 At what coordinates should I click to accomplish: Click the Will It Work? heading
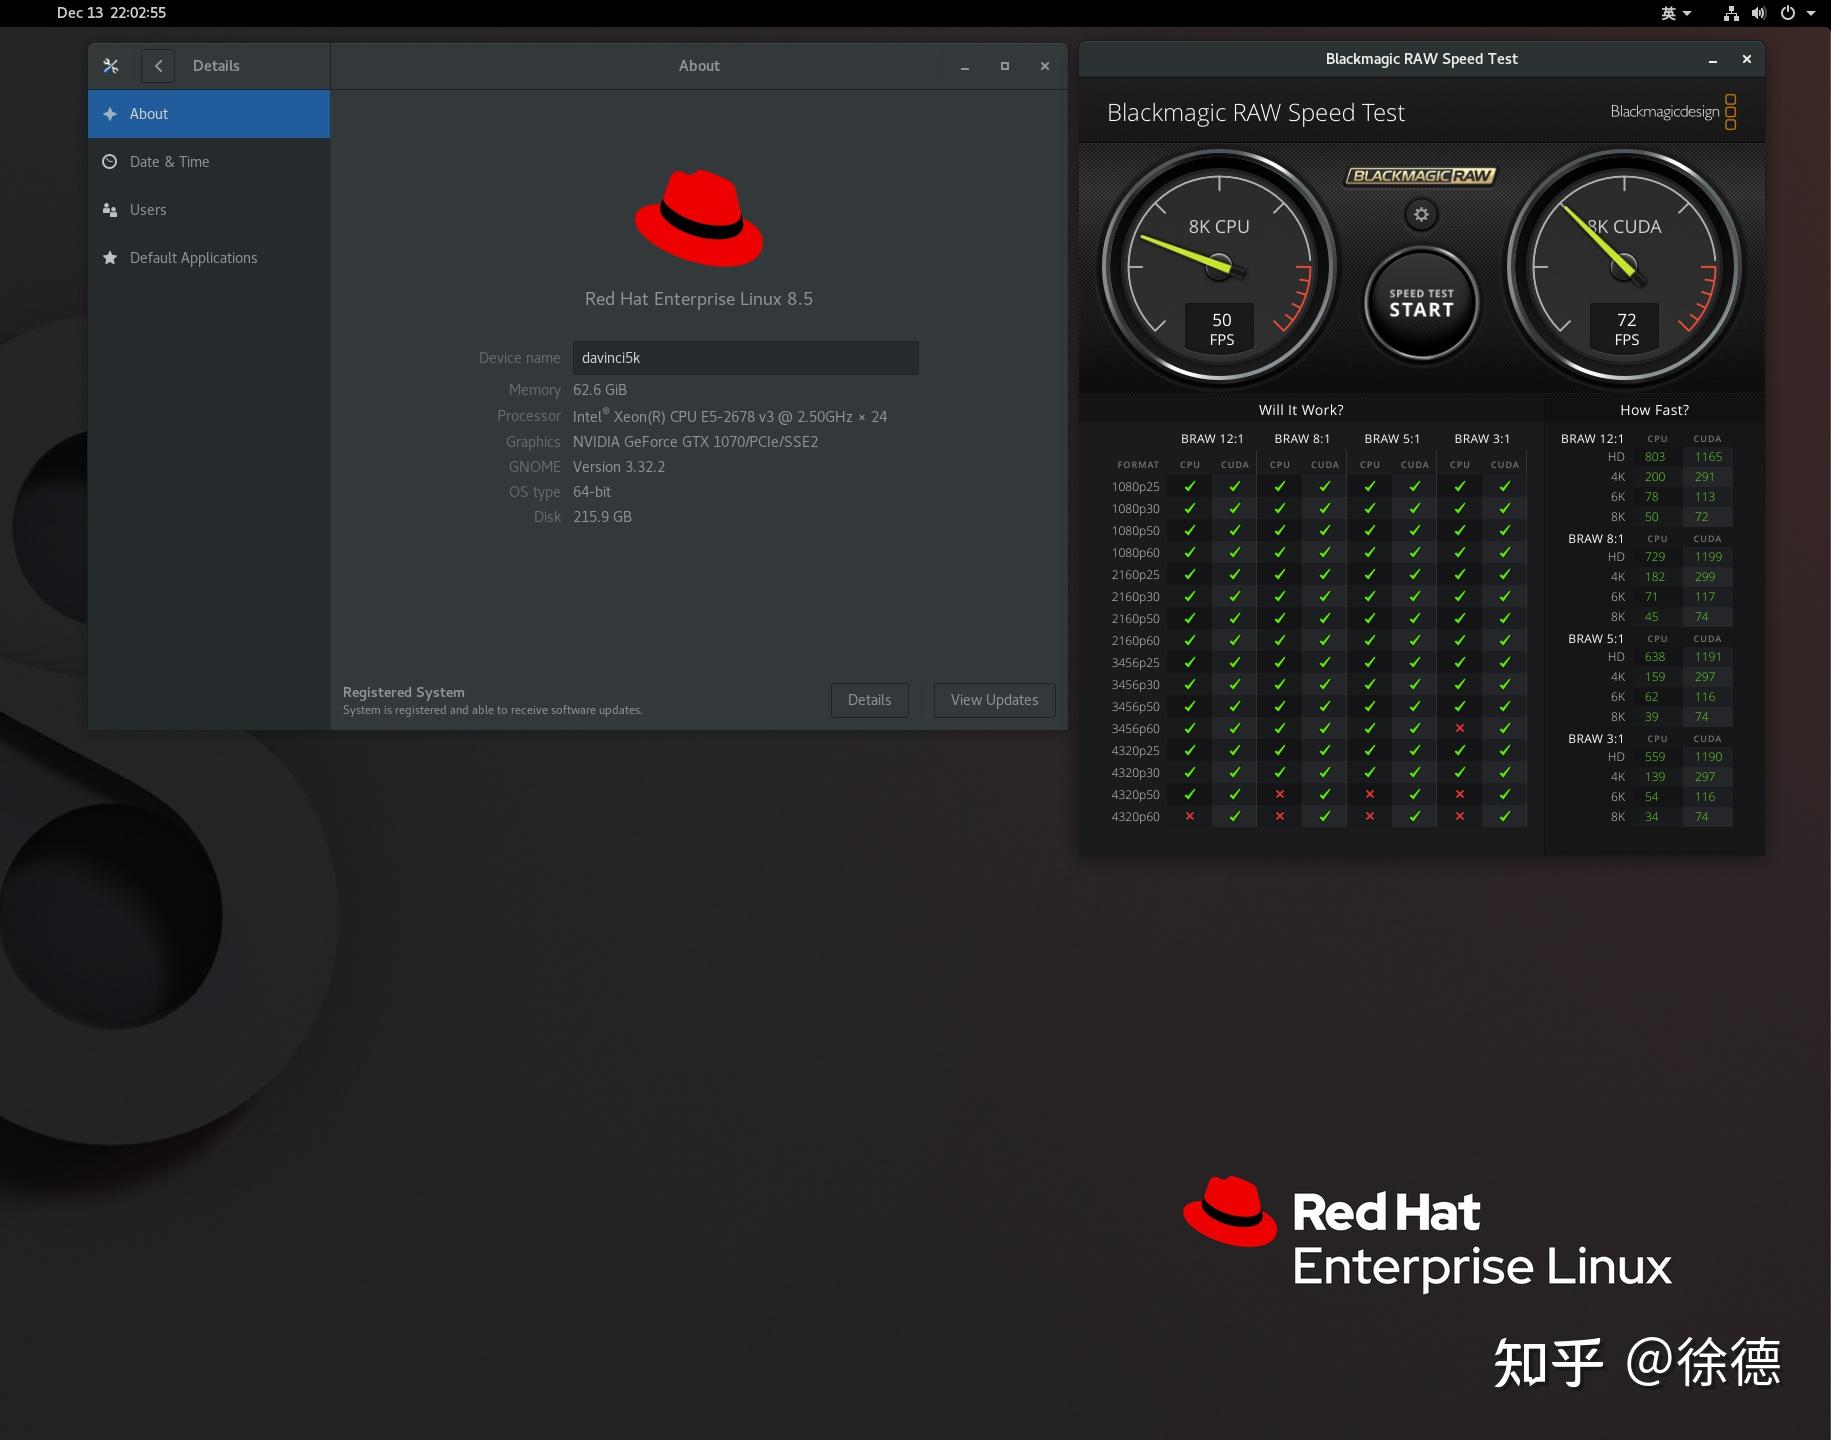coord(1301,410)
